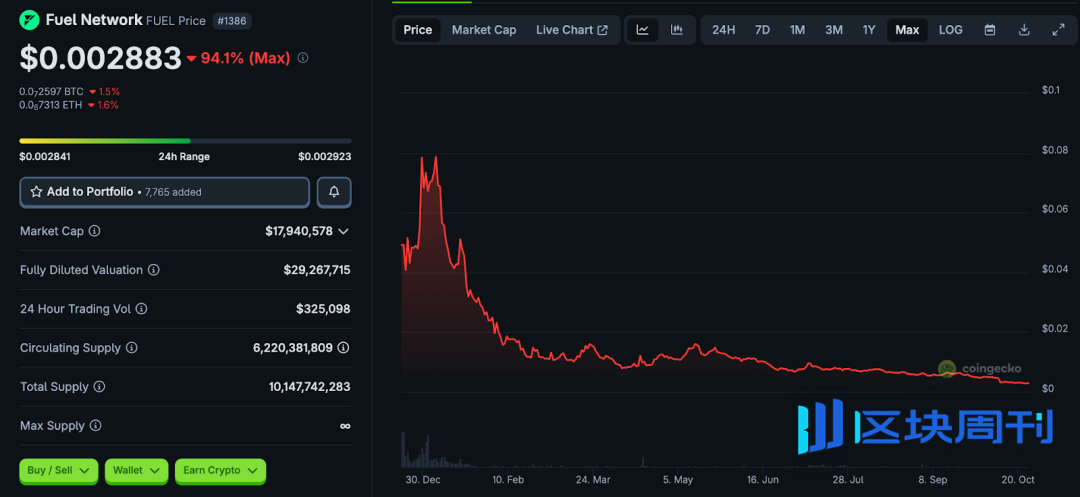The height and width of the screenshot is (497, 1080).
Task: Select the 24H time range
Action: click(x=723, y=30)
